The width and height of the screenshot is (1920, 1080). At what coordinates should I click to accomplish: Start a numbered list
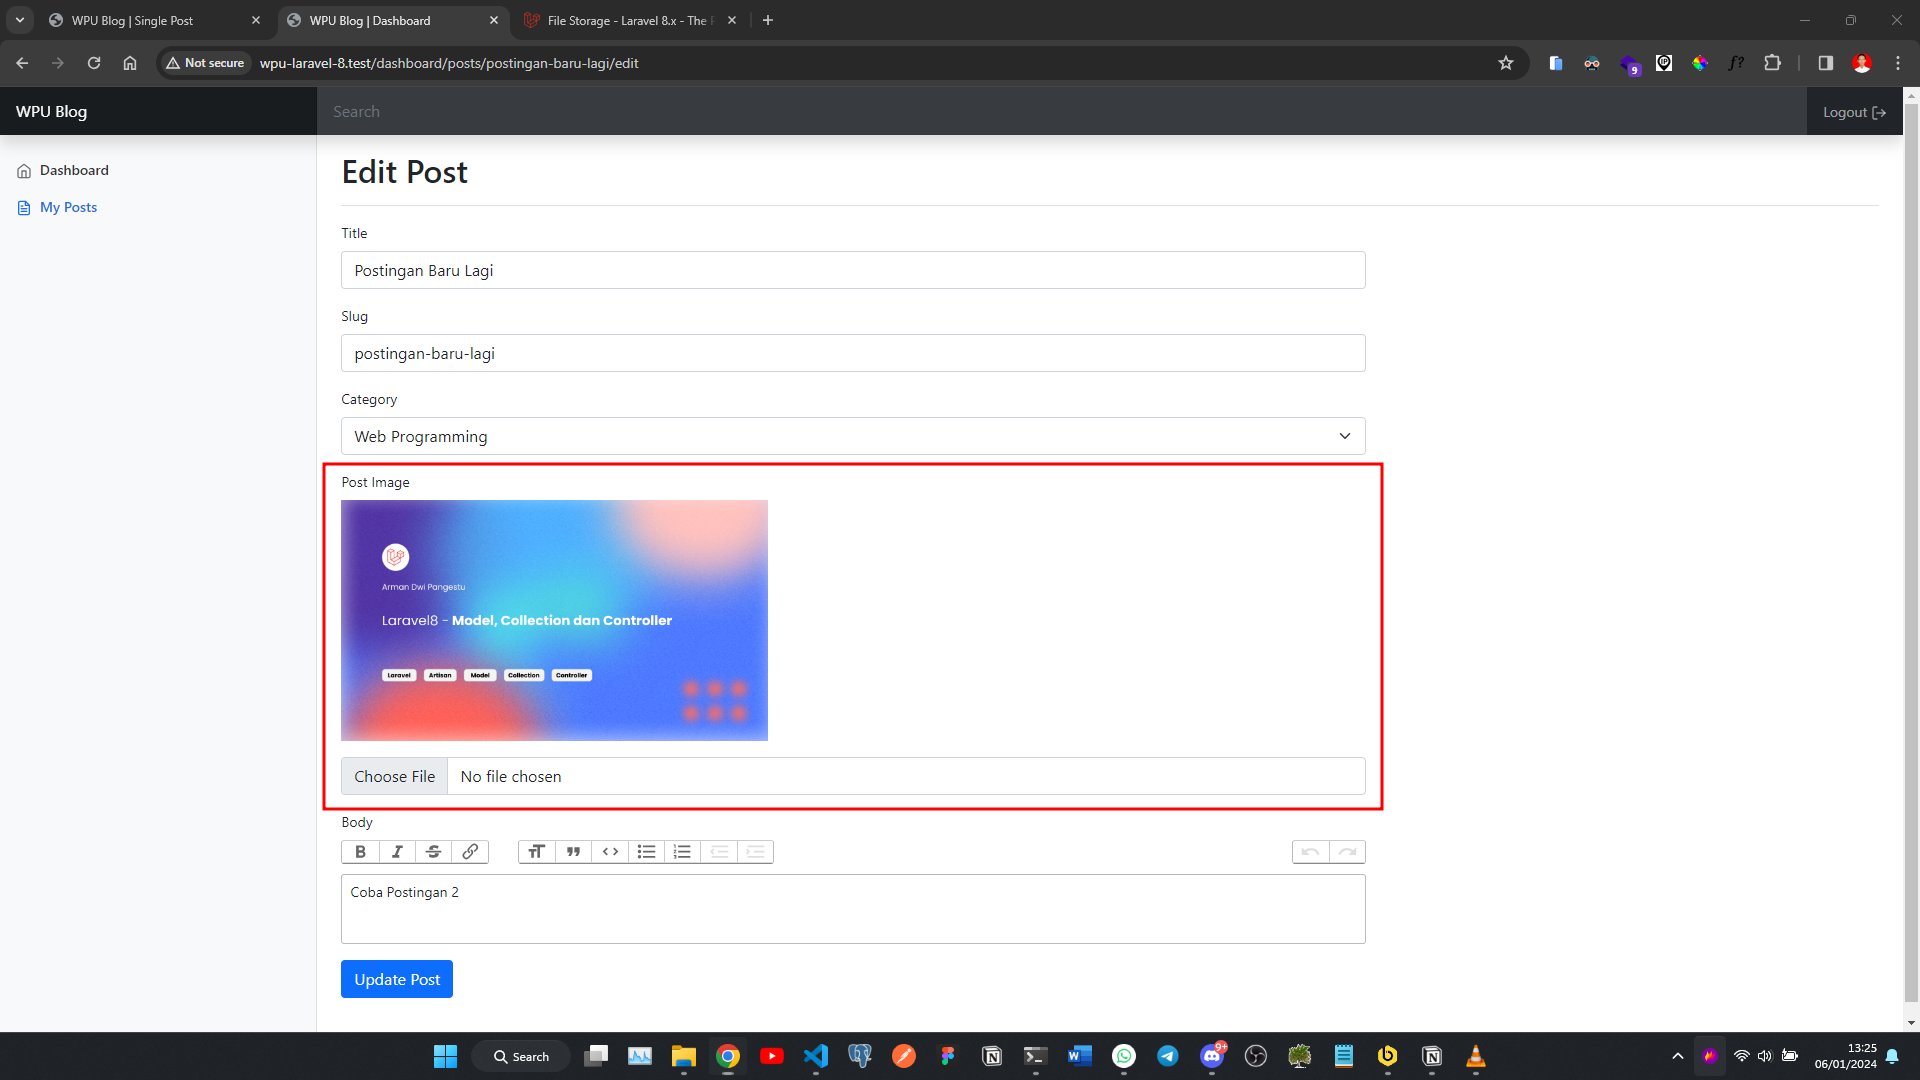point(682,851)
